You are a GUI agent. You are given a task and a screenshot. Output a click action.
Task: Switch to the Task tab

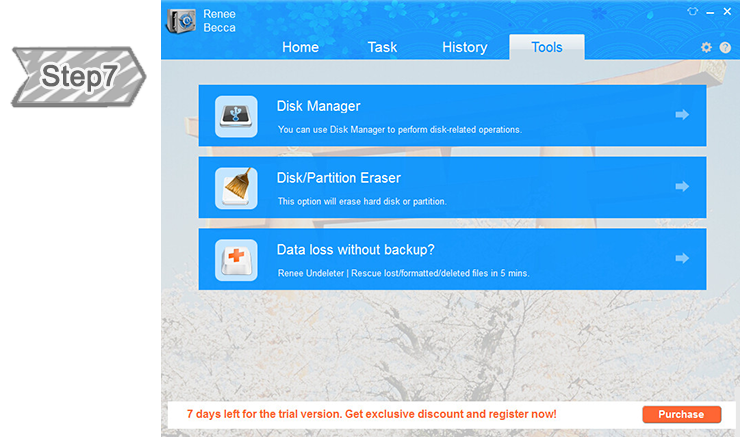pos(382,47)
